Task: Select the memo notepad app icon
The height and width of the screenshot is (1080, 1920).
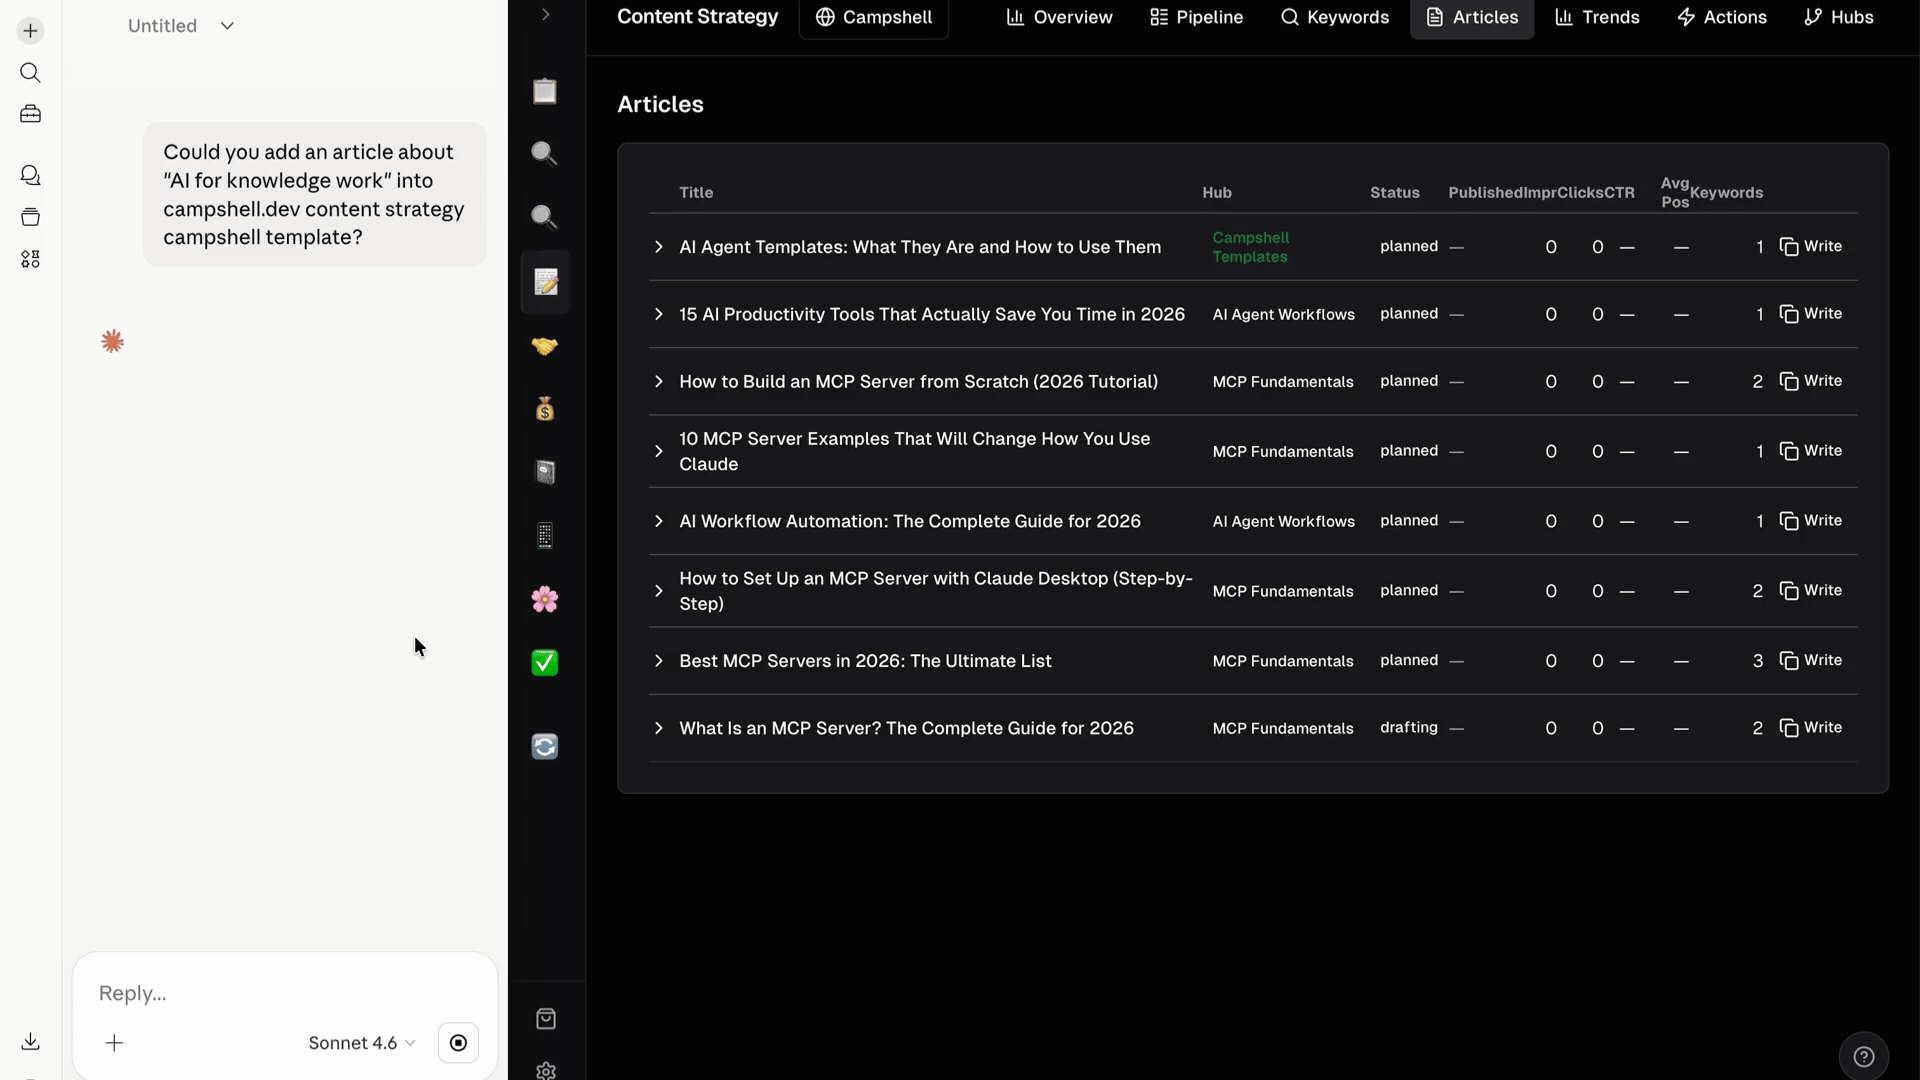Action: tap(545, 283)
